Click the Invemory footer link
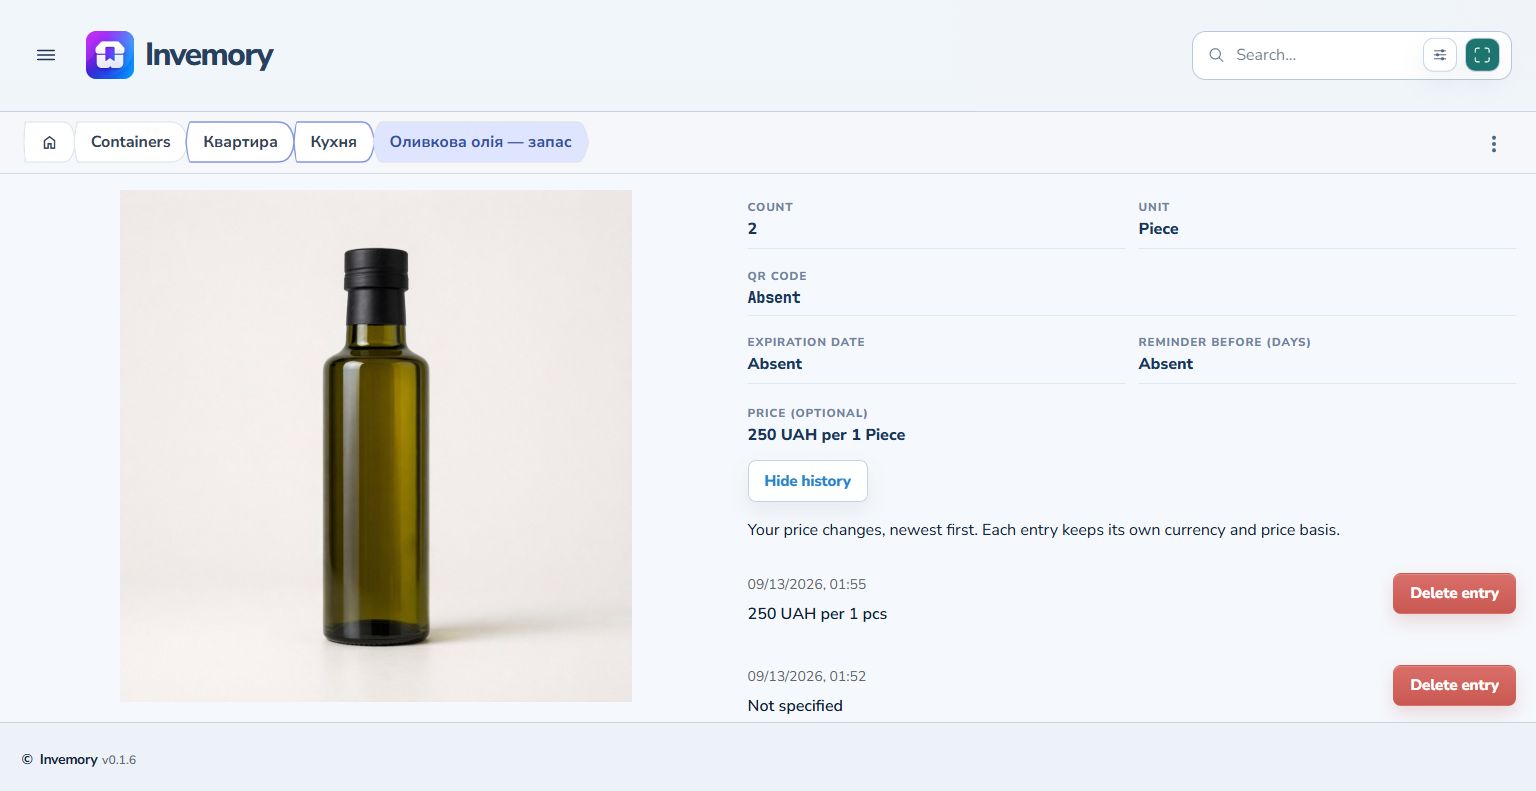Viewport: 1536px width, 791px height. tap(68, 760)
